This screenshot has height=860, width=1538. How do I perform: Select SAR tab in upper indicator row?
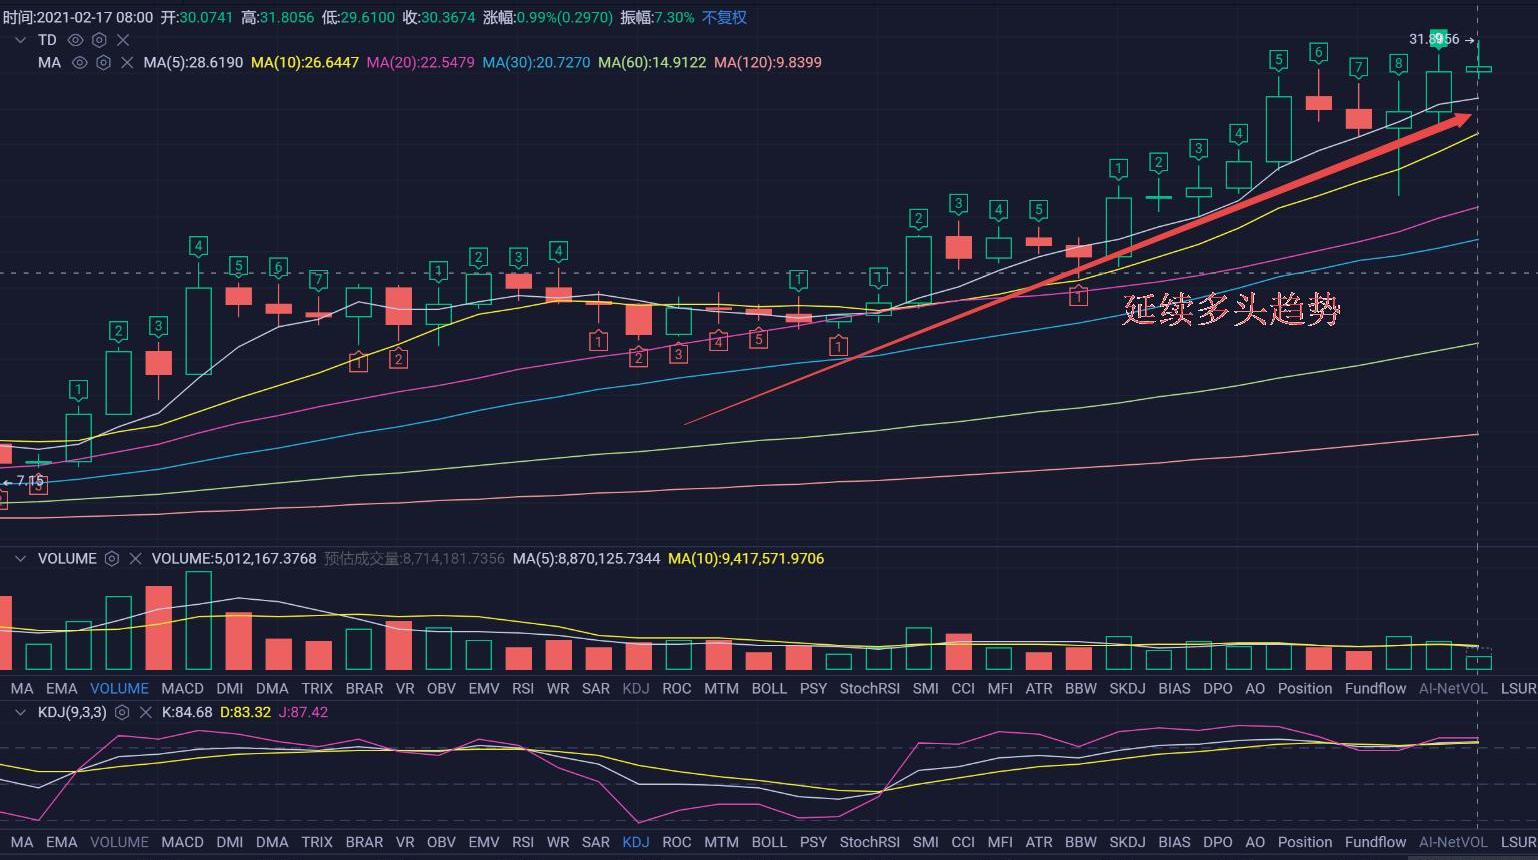point(596,688)
